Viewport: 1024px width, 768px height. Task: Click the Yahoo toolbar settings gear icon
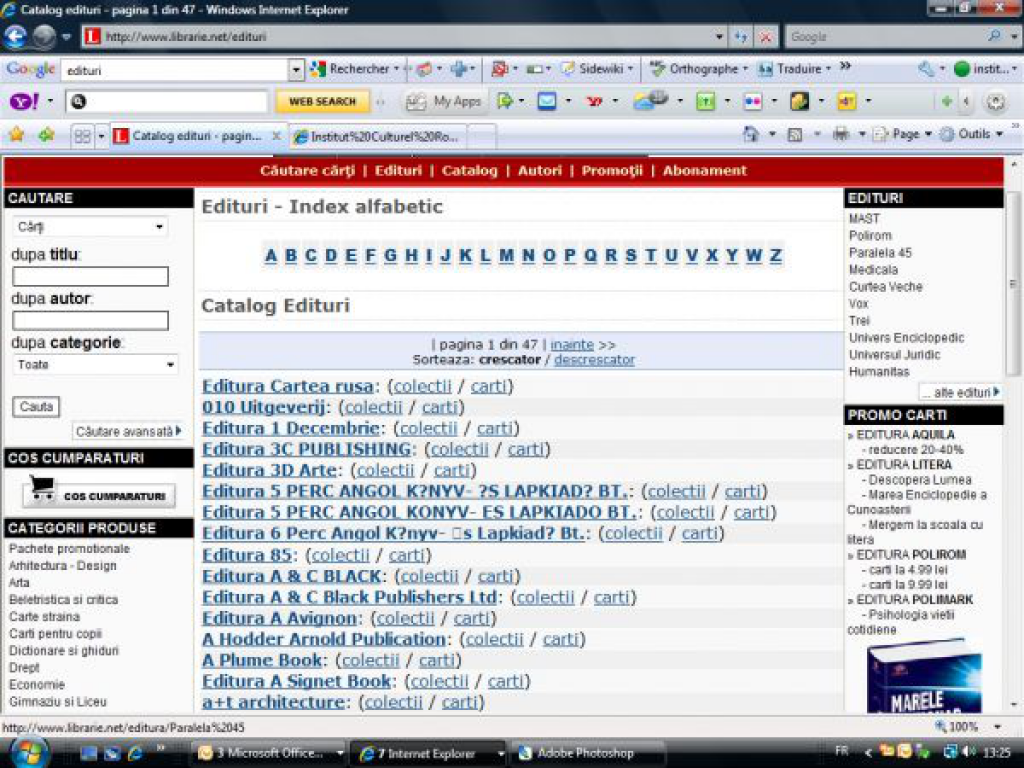995,101
